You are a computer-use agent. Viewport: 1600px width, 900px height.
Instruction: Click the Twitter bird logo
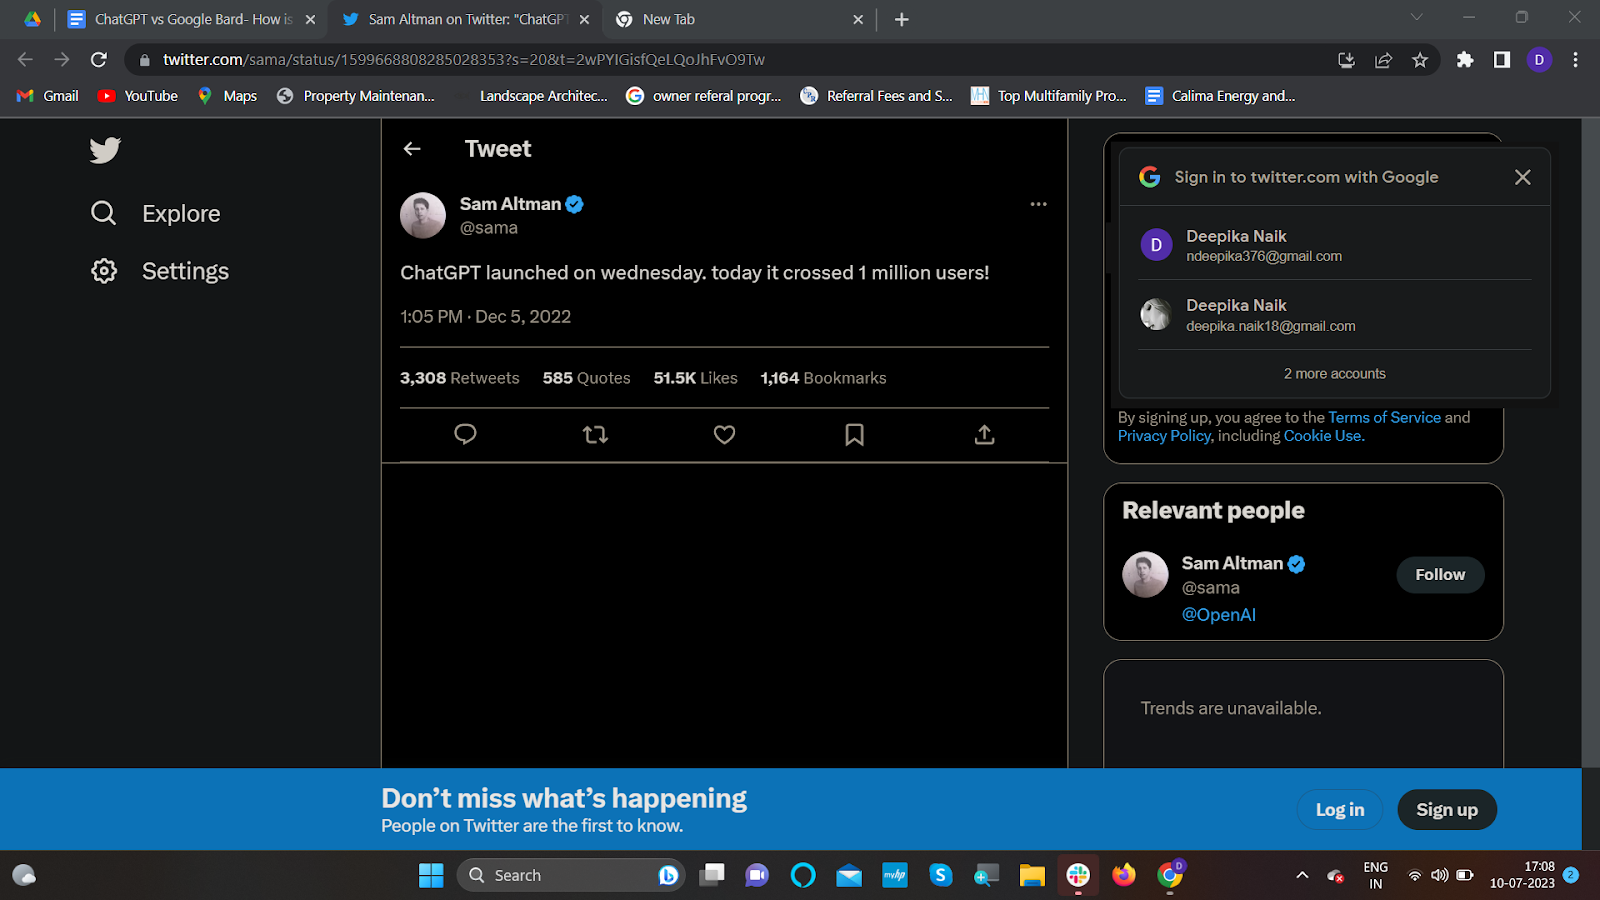coord(105,150)
